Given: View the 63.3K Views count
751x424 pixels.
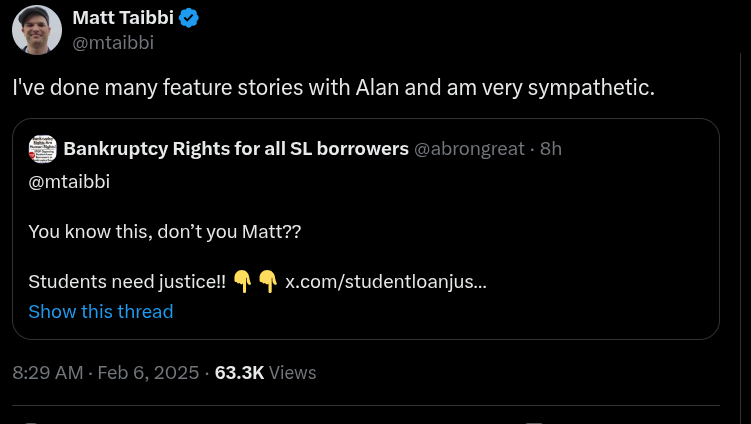Looking at the screenshot, I should [x=265, y=373].
